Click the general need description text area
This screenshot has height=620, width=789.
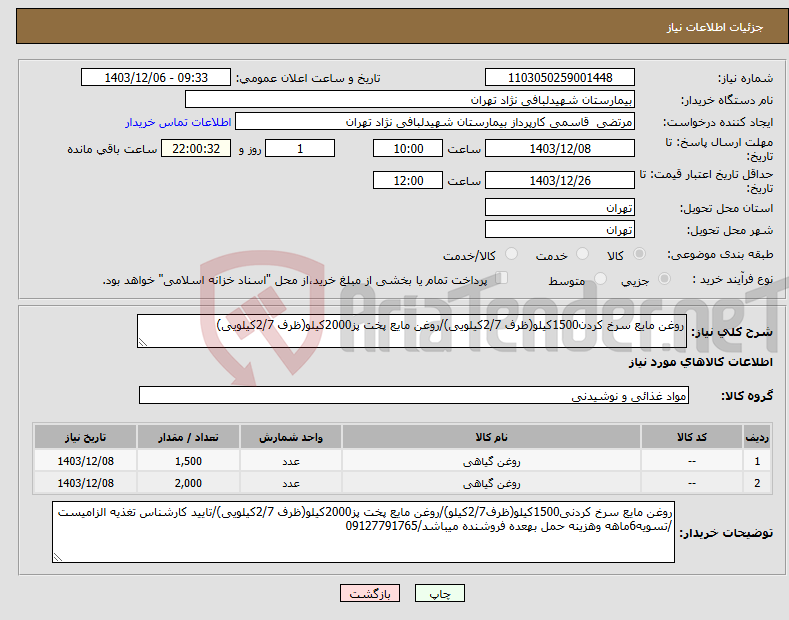pos(412,331)
